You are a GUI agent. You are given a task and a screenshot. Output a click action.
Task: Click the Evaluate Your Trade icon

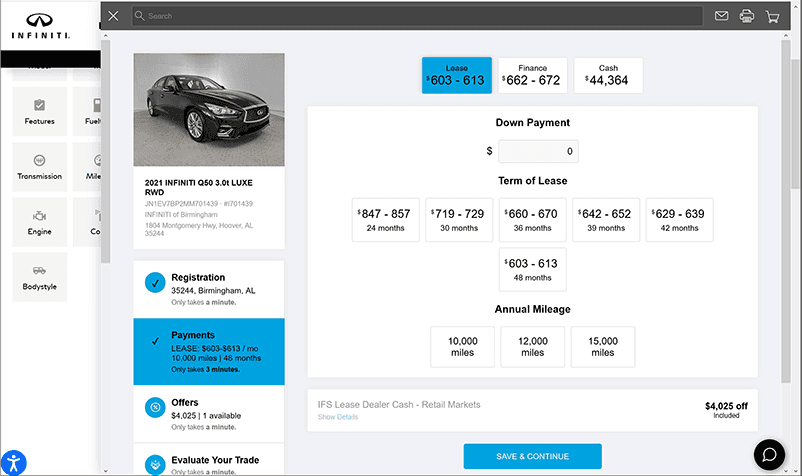(x=155, y=464)
